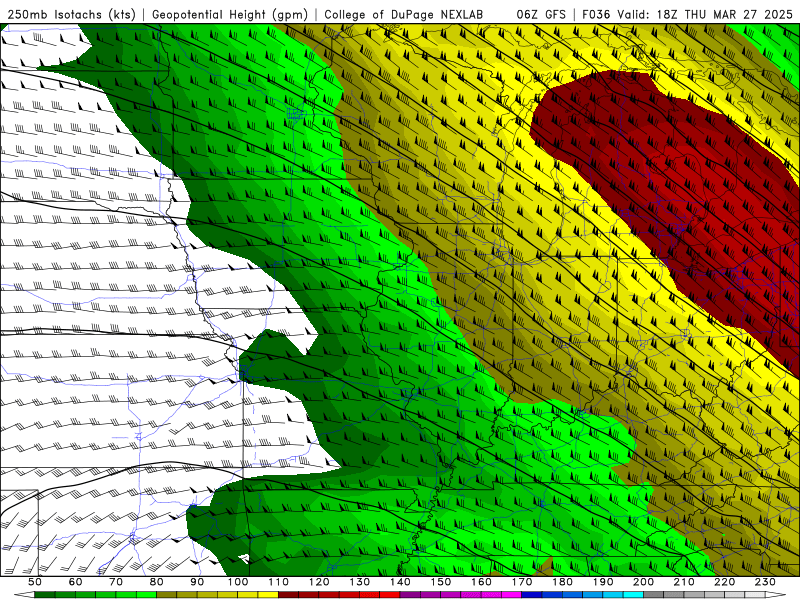Click the 160 label on the colorbar
Screen dimensions: 800x600
click(481, 582)
